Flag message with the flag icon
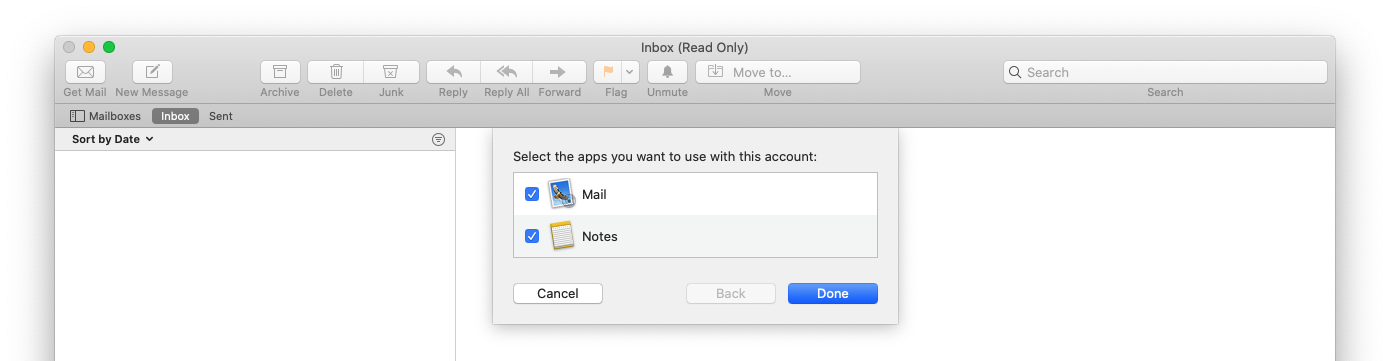1383x361 pixels. (x=607, y=72)
